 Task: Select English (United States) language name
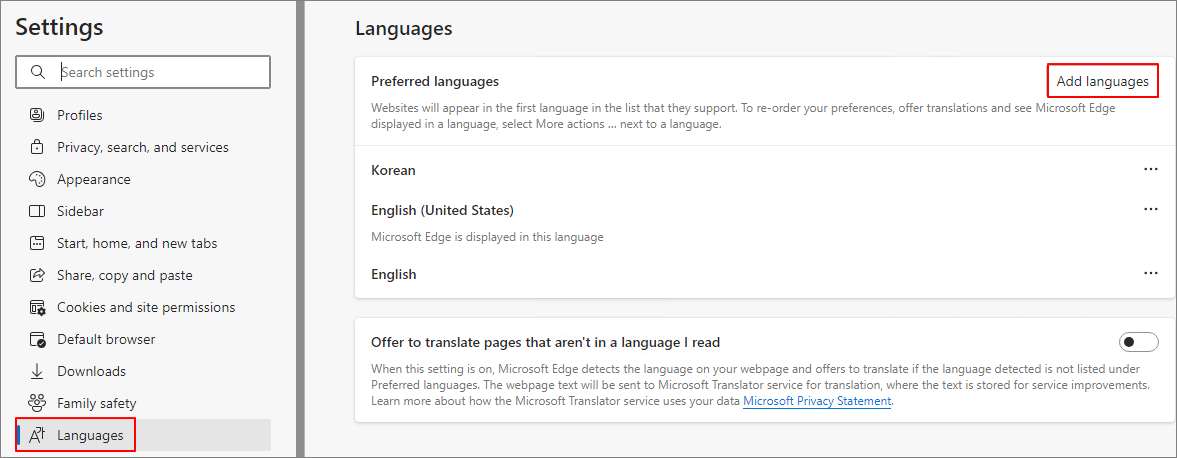tap(442, 210)
